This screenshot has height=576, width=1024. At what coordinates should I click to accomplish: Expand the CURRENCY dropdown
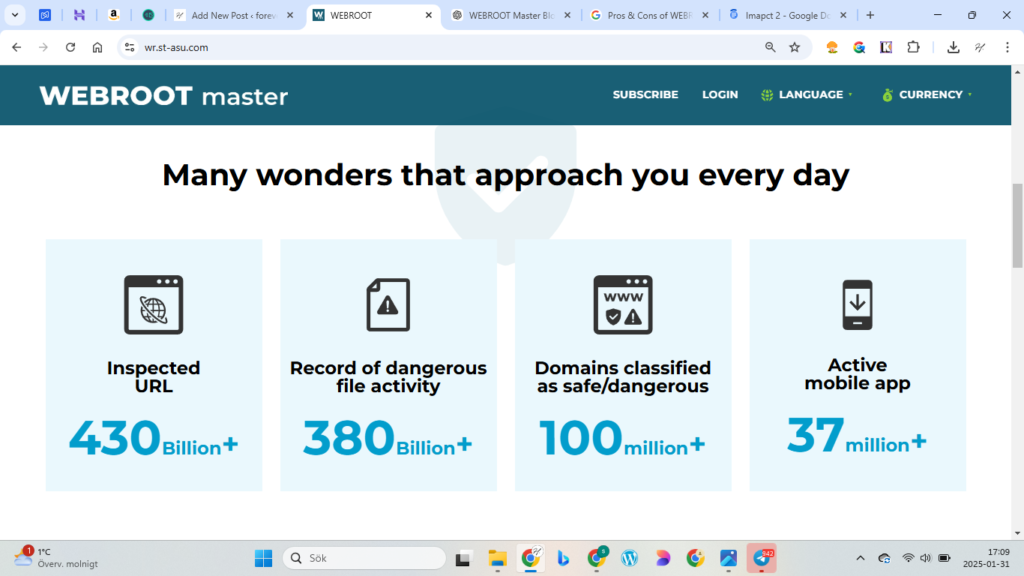point(926,95)
